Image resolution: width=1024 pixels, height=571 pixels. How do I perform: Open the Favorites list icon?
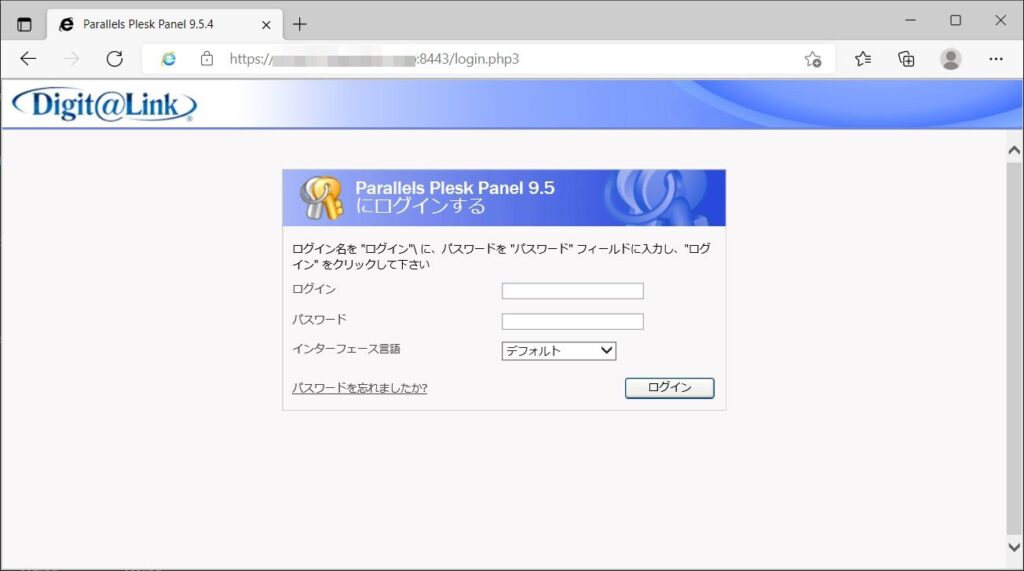863,59
